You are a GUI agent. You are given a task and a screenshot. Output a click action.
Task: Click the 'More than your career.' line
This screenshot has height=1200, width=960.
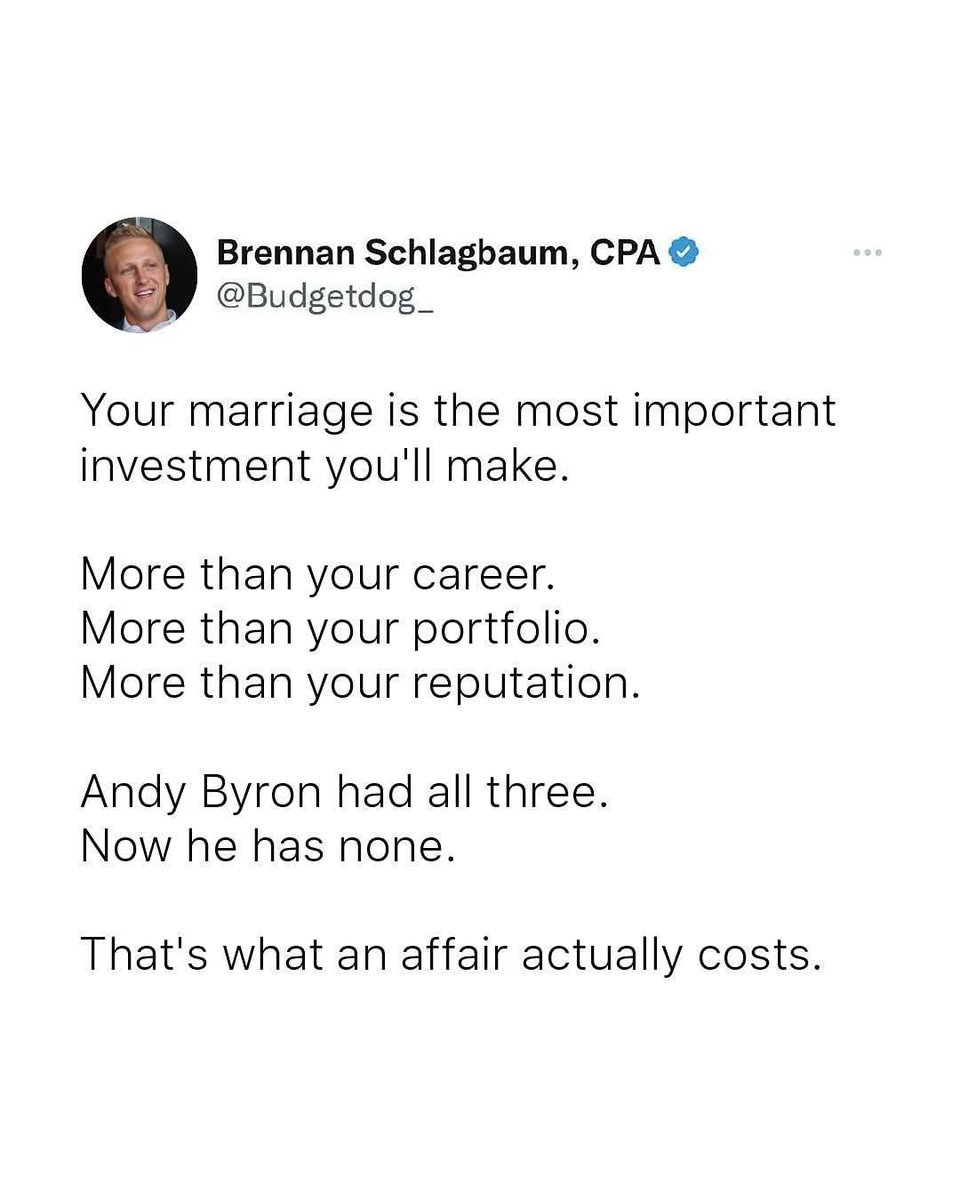click(x=316, y=574)
